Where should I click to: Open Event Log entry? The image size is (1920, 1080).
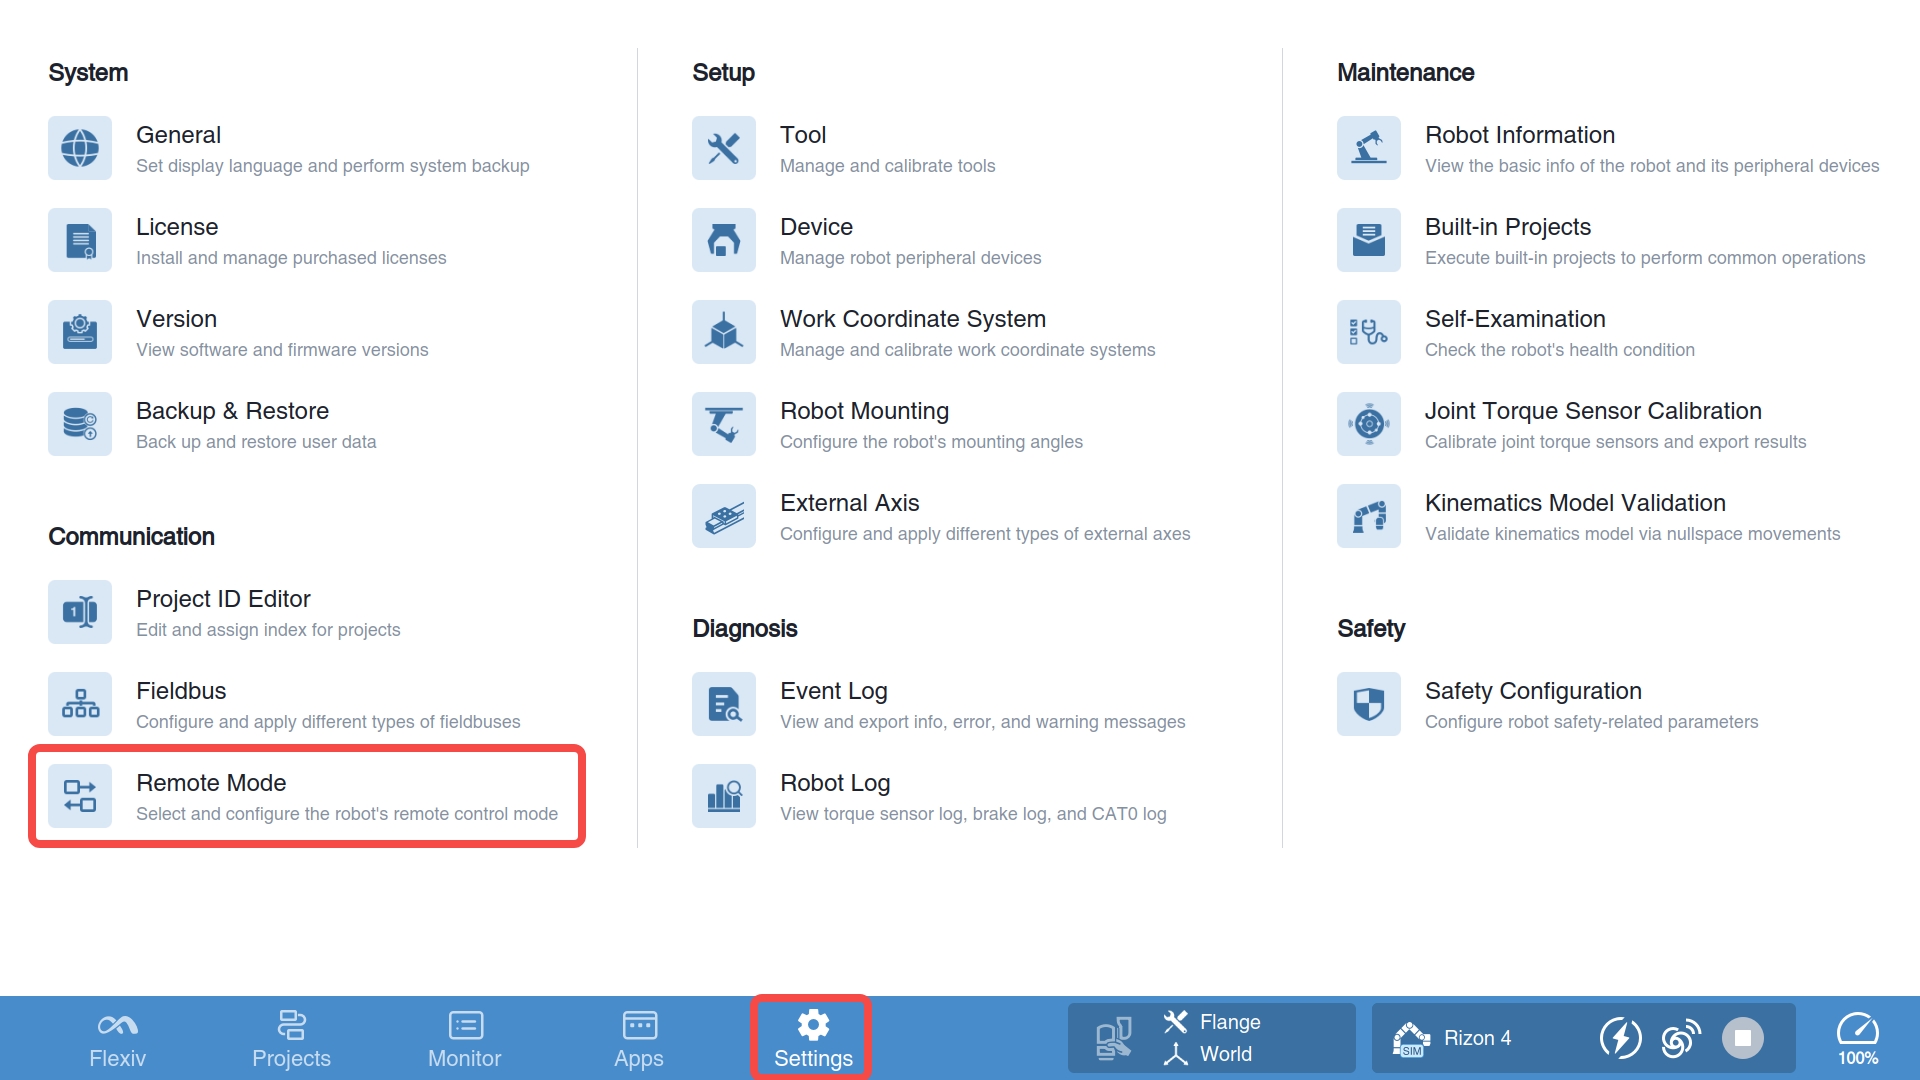tap(939, 704)
